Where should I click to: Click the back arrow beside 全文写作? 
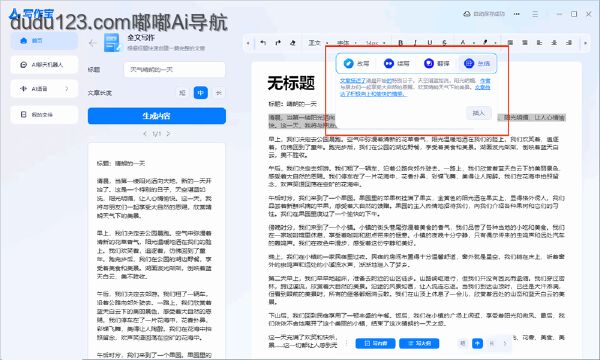92,43
